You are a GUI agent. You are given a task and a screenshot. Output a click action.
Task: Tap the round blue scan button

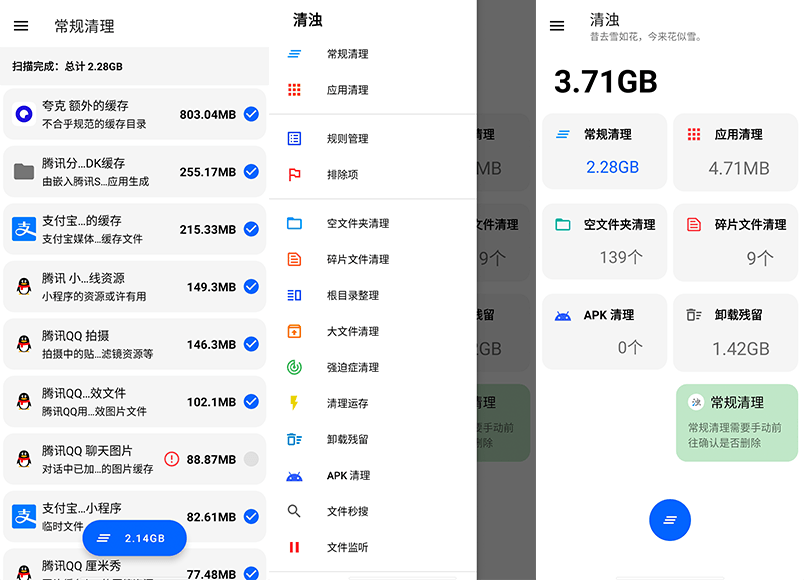[670, 520]
